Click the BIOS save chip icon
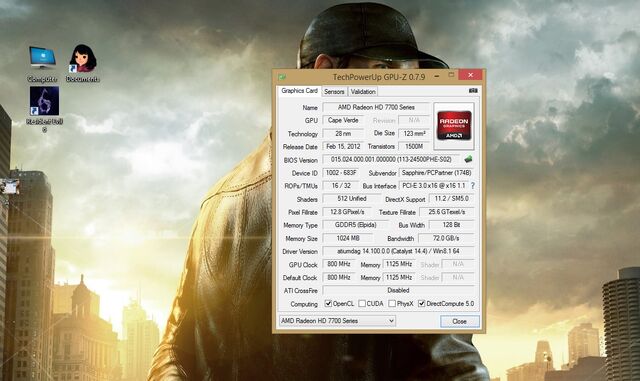Image resolution: width=640 pixels, height=381 pixels. point(468,159)
